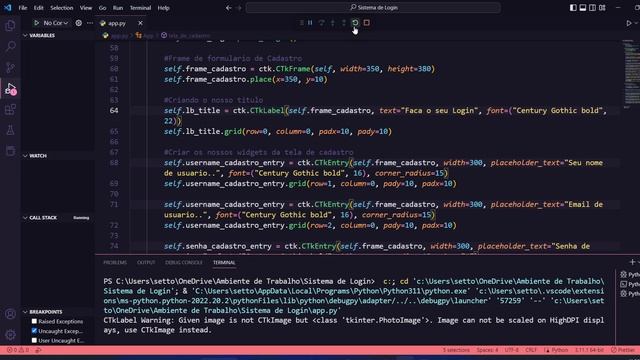The width and height of the screenshot is (640, 360).
Task: Open the Accounts menu in activity bar
Action: [10, 314]
